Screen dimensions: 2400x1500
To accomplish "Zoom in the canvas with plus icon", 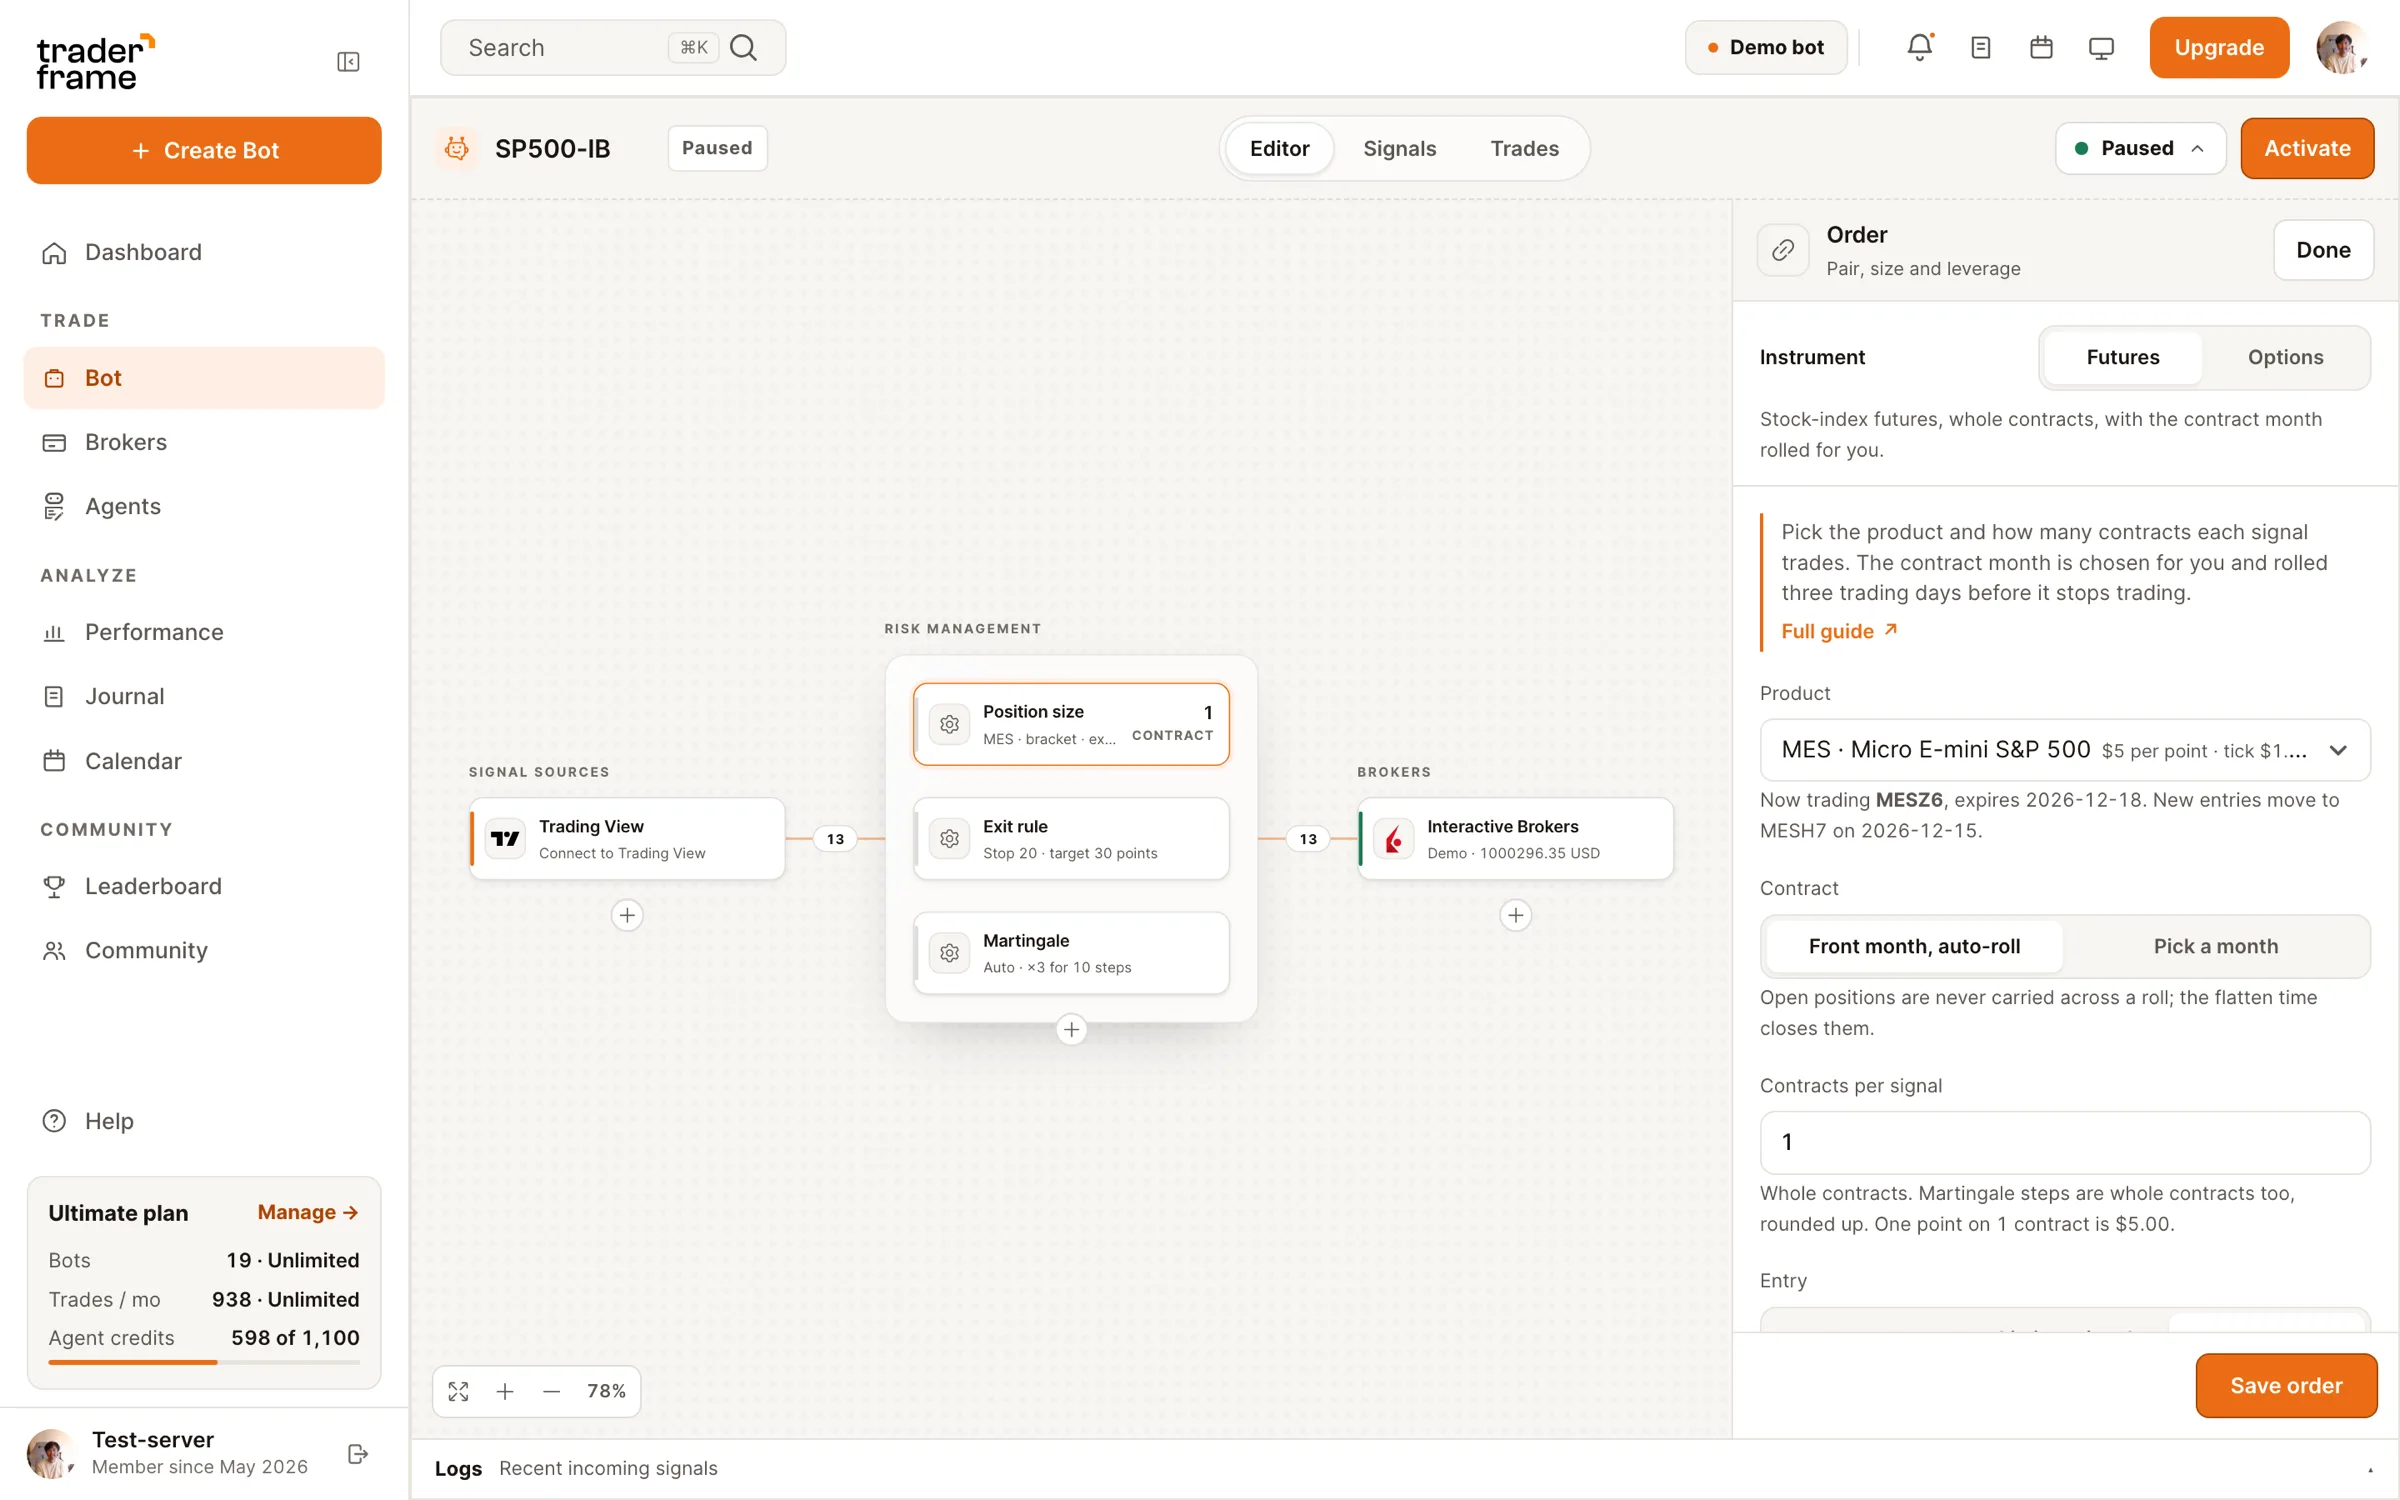I will coord(505,1391).
